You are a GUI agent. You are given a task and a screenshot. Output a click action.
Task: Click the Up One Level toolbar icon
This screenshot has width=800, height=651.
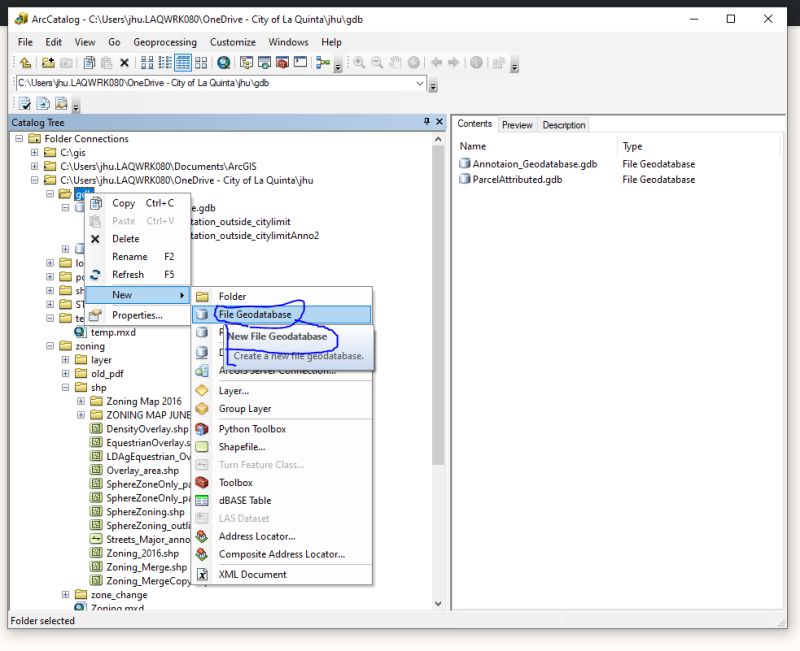[24, 62]
